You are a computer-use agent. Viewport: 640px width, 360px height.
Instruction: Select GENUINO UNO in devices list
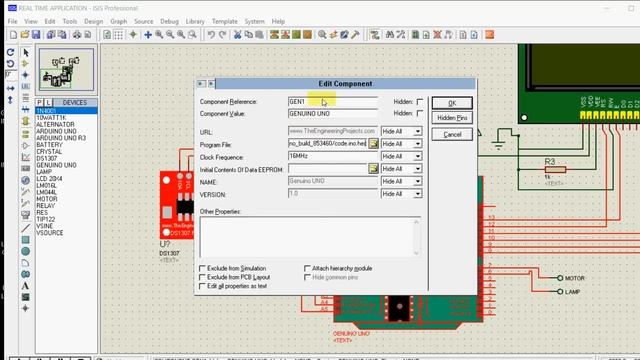pos(56,165)
